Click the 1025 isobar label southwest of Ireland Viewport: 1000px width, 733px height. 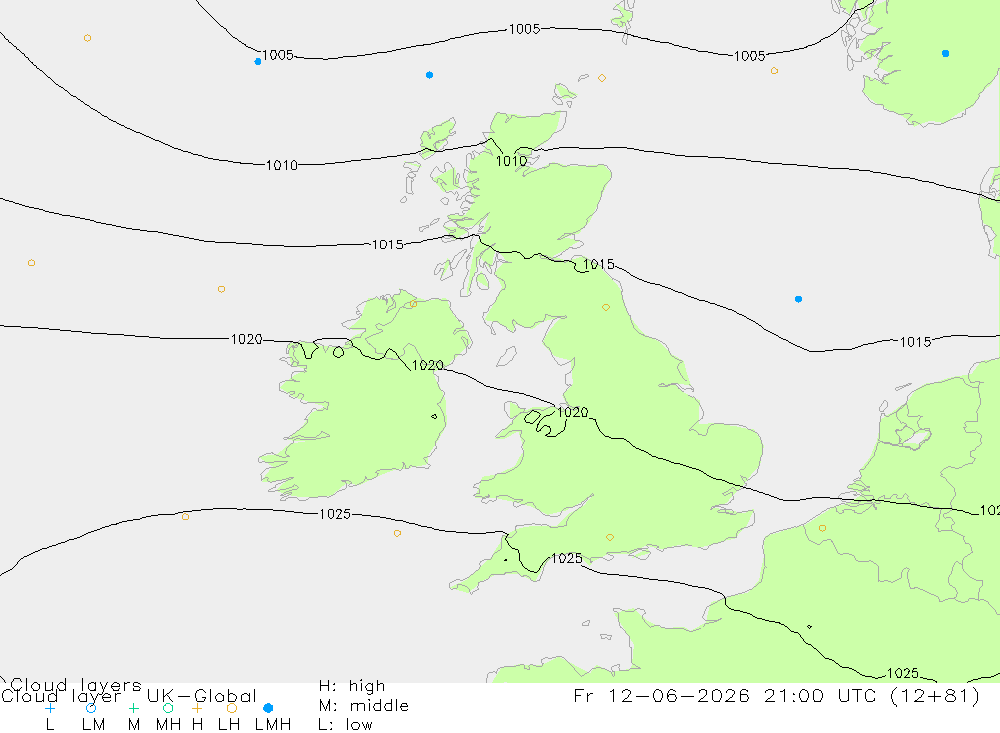pos(335,514)
